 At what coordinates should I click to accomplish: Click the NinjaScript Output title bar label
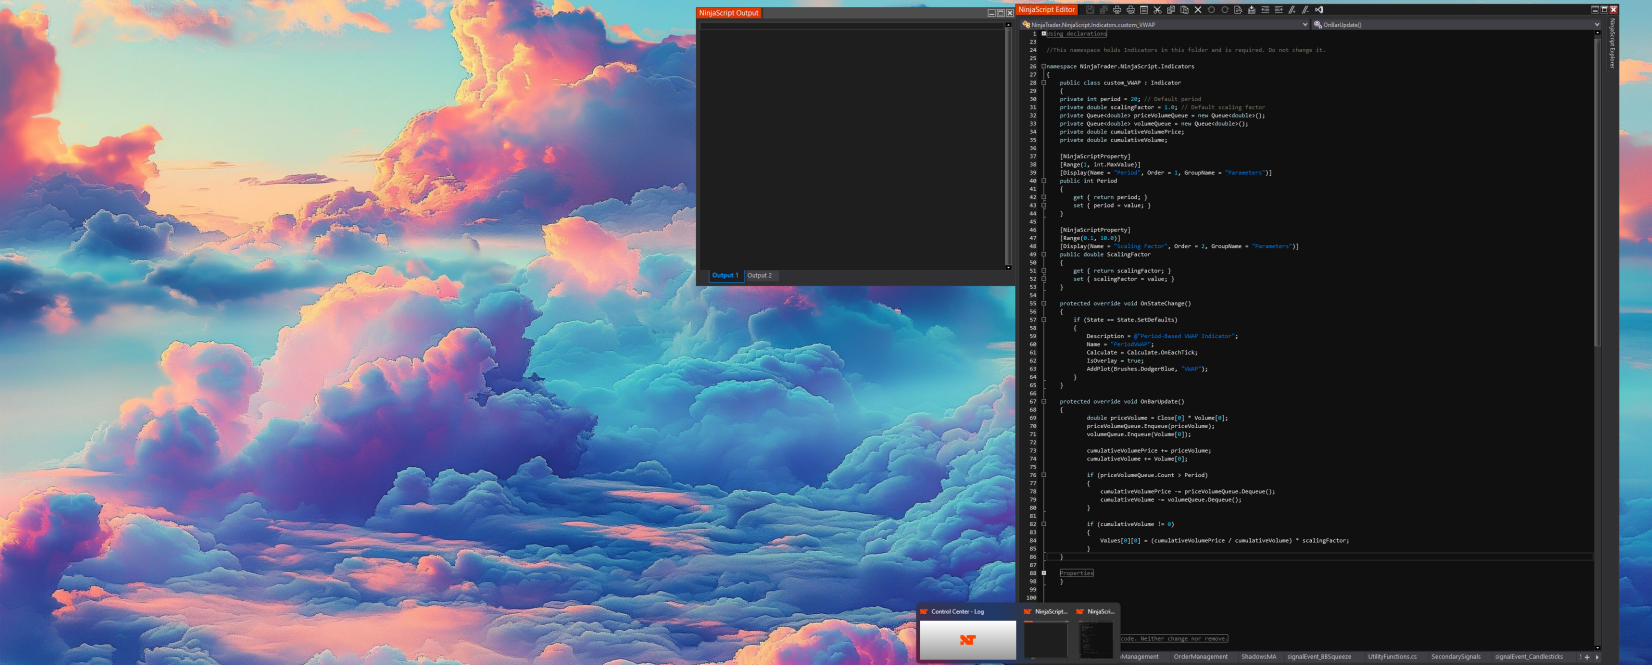tap(729, 13)
